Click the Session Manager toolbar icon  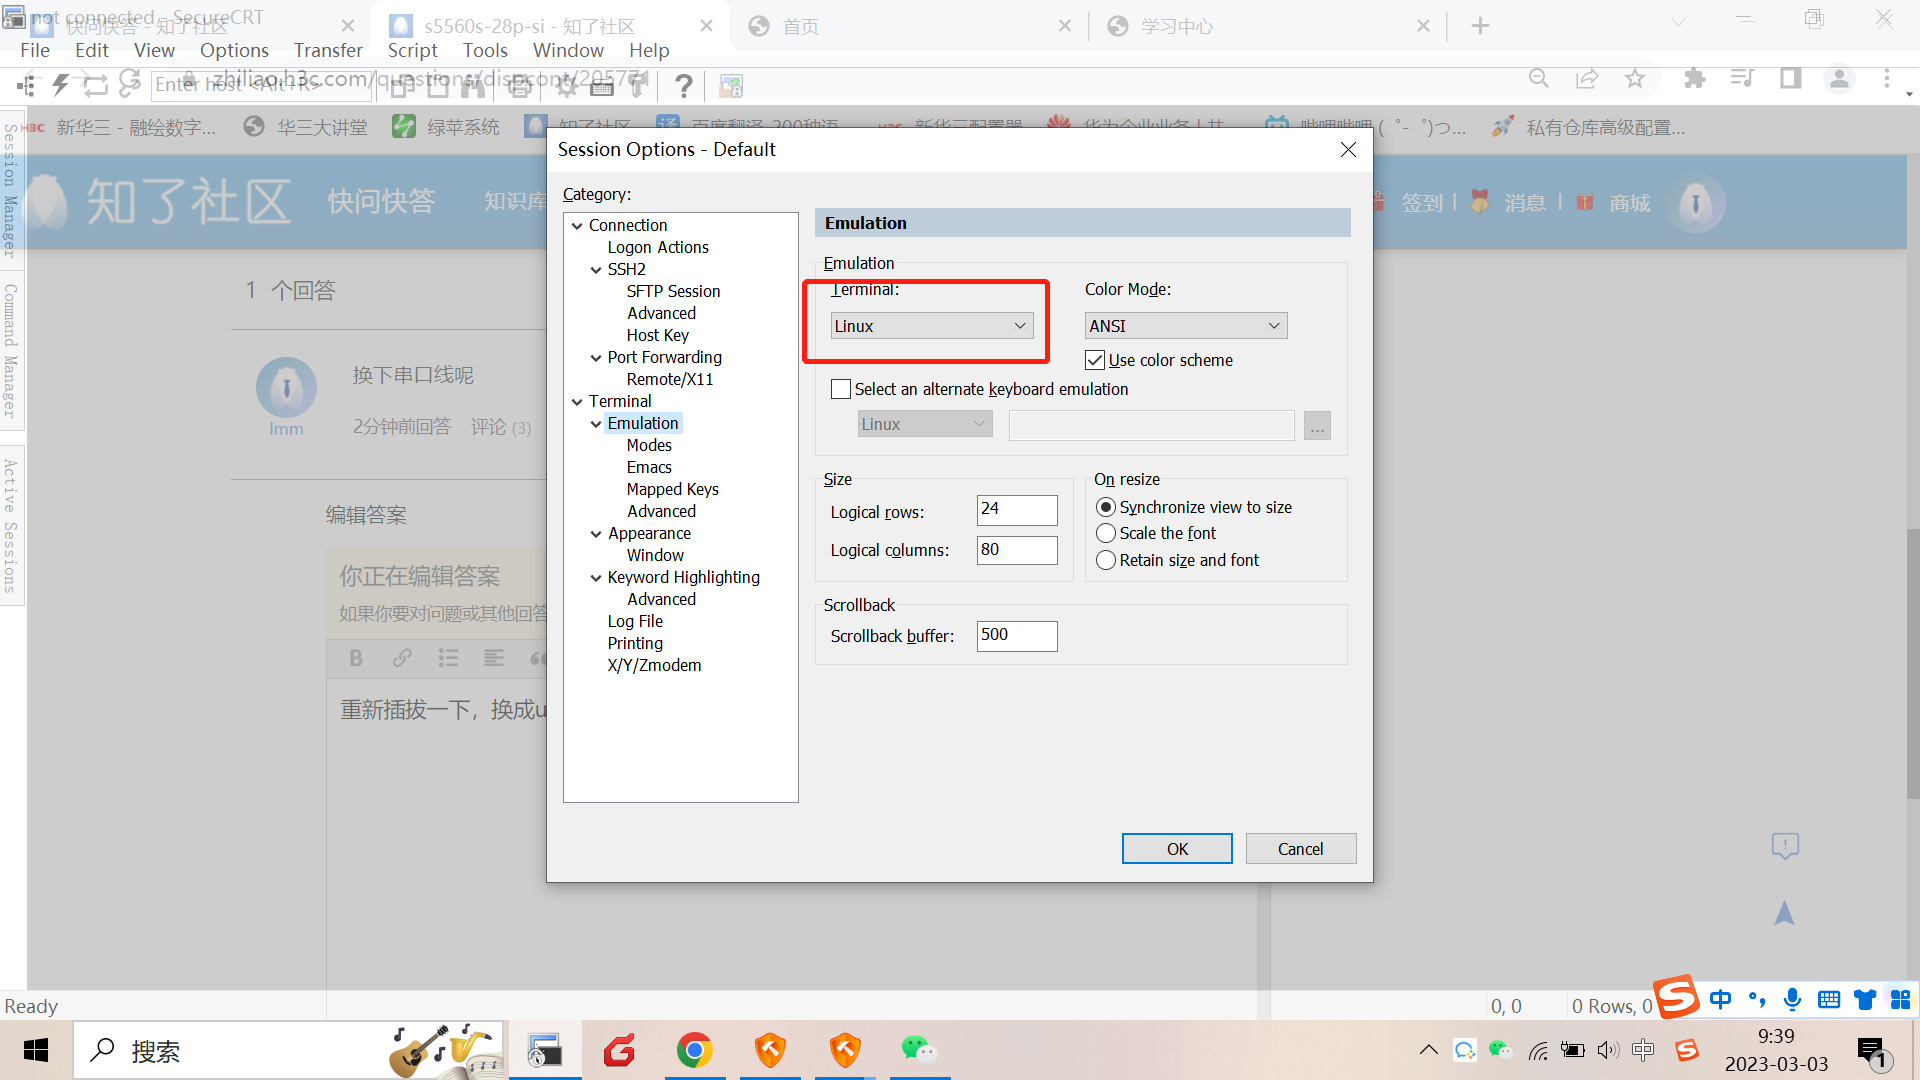pos(26,85)
